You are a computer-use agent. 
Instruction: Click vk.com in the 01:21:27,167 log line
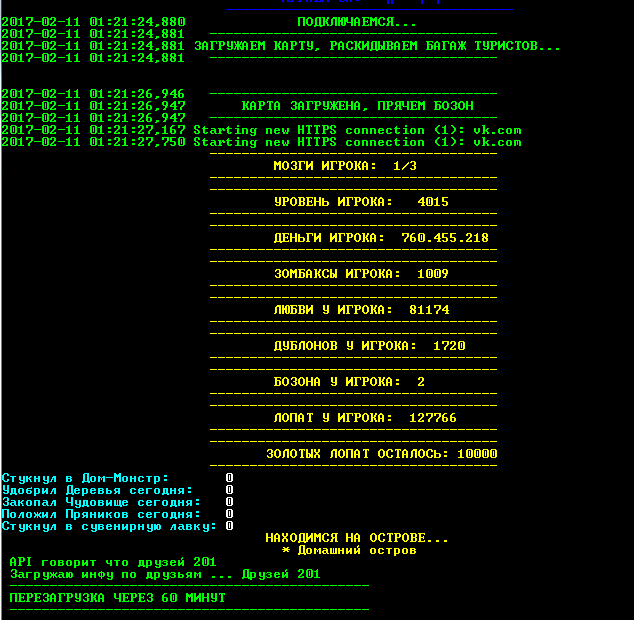pos(497,130)
